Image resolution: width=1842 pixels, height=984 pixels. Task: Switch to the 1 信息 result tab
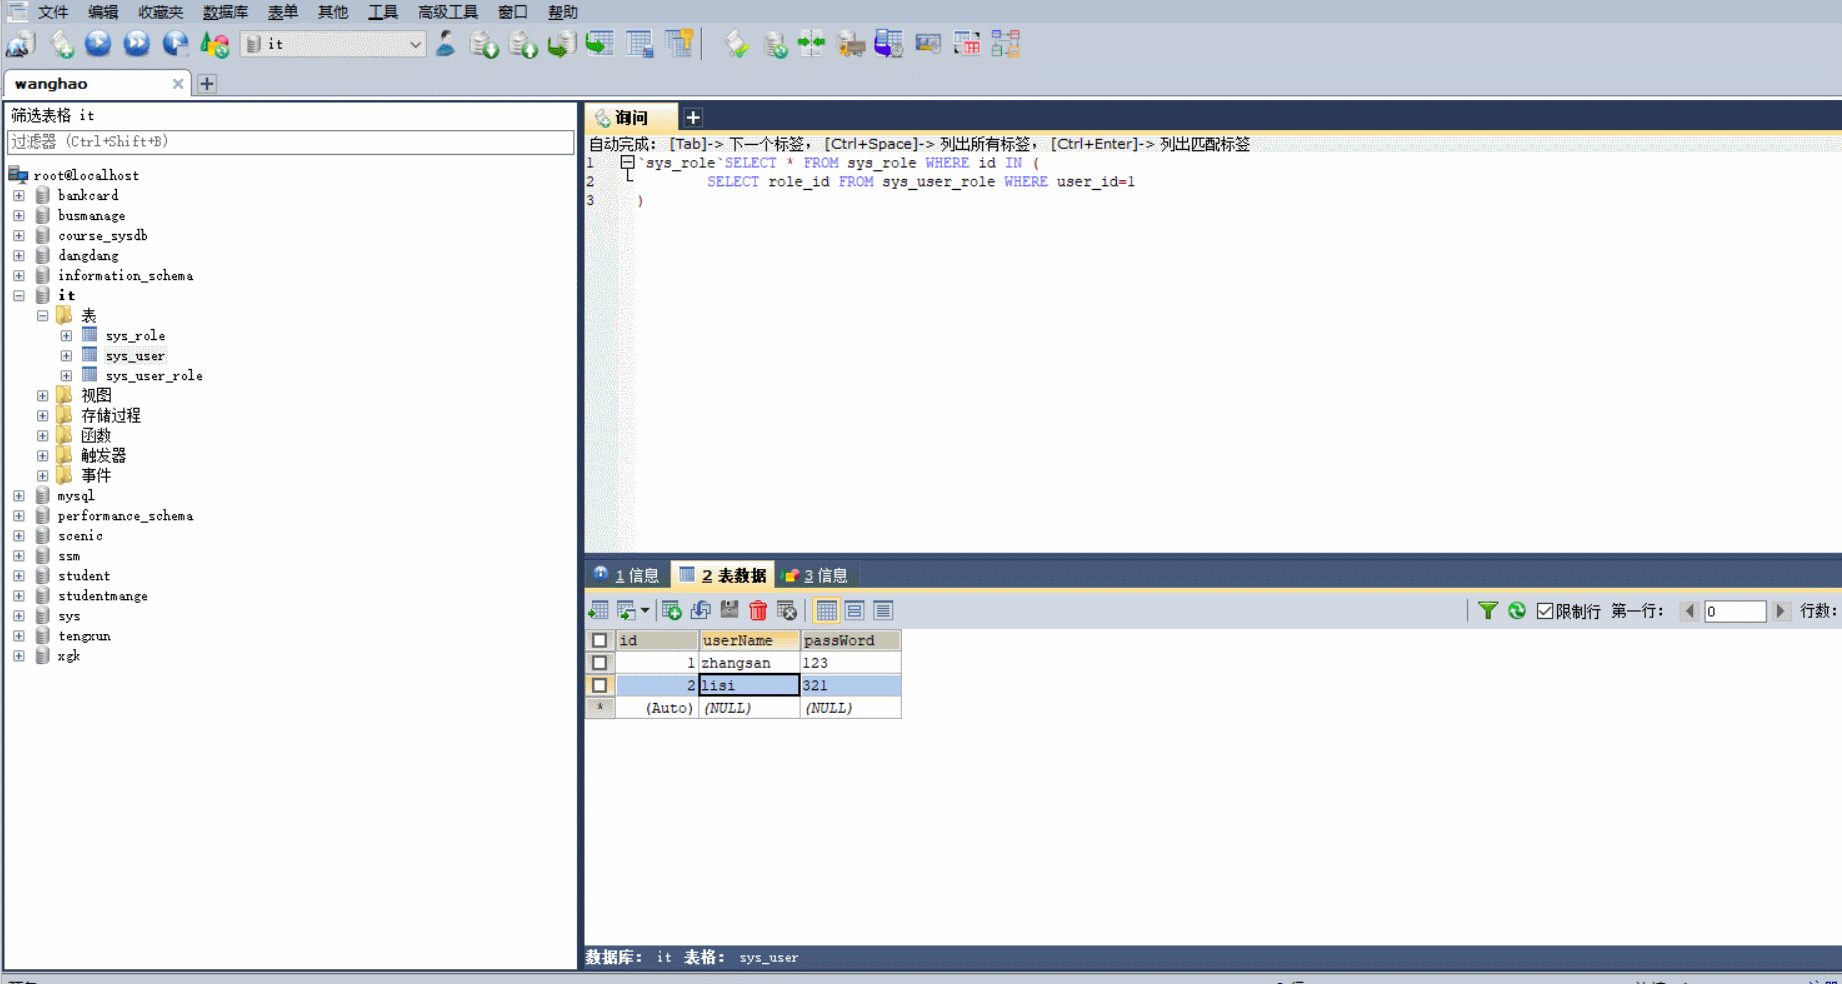pyautogui.click(x=627, y=575)
